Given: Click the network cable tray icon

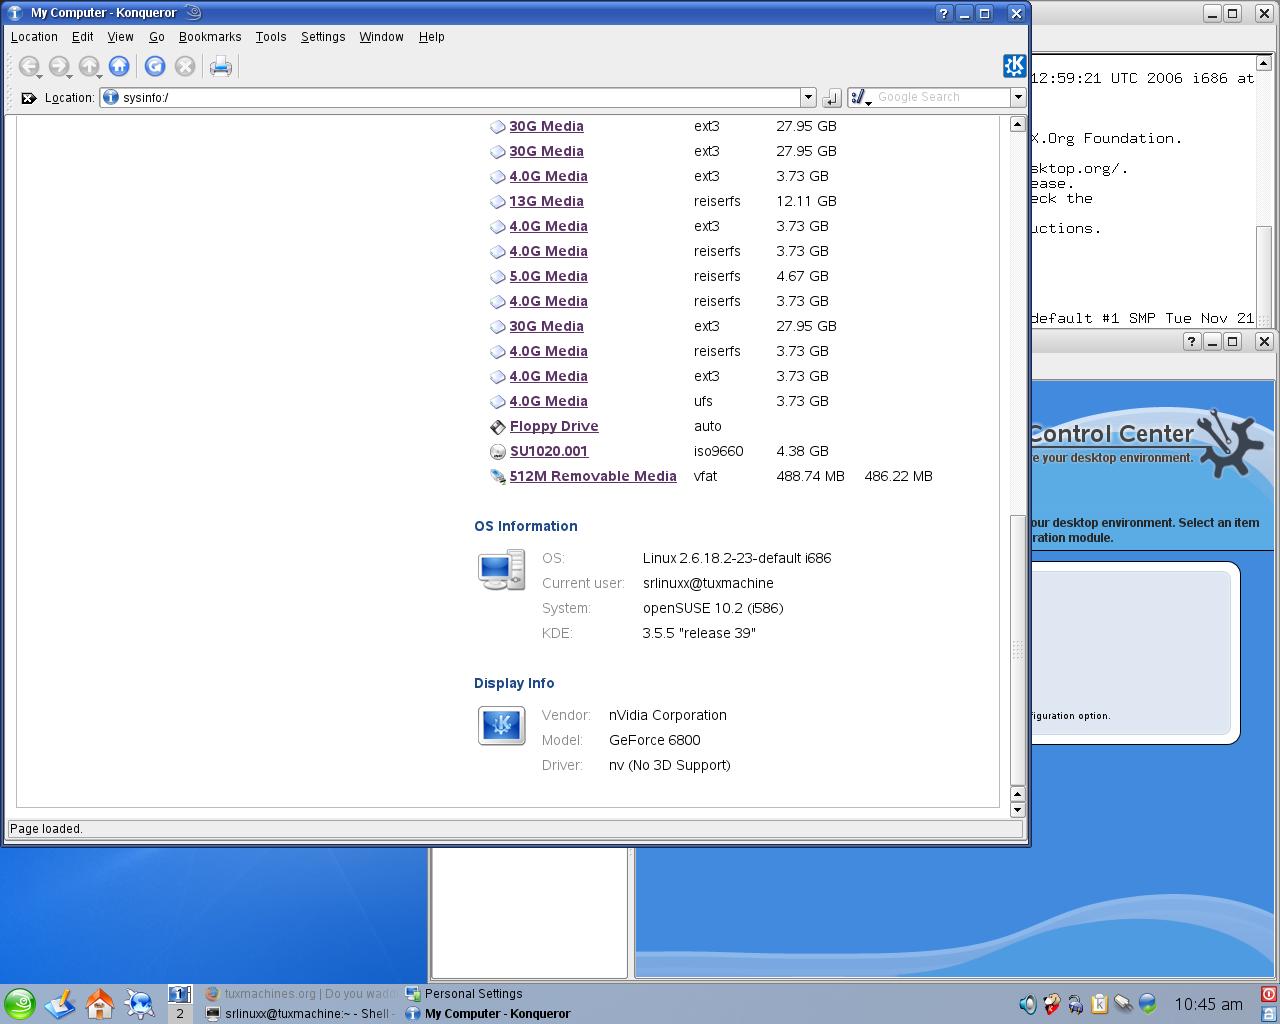Looking at the screenshot, I should click(x=1123, y=1004).
